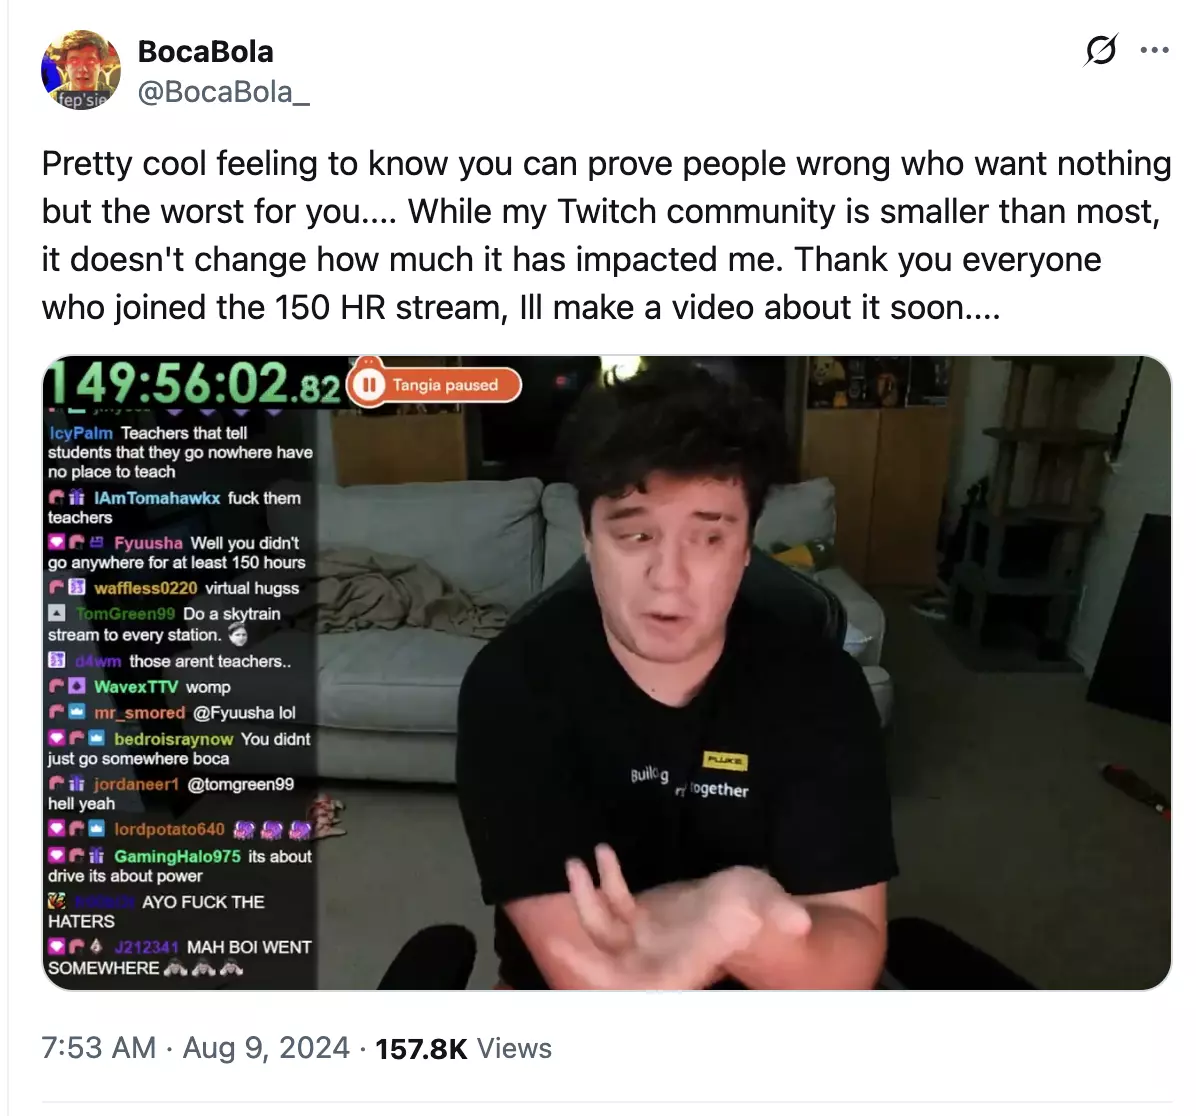This screenshot has width=1196, height=1116.
Task: Click the 149:56:02.82 stream timer
Action: pos(193,383)
